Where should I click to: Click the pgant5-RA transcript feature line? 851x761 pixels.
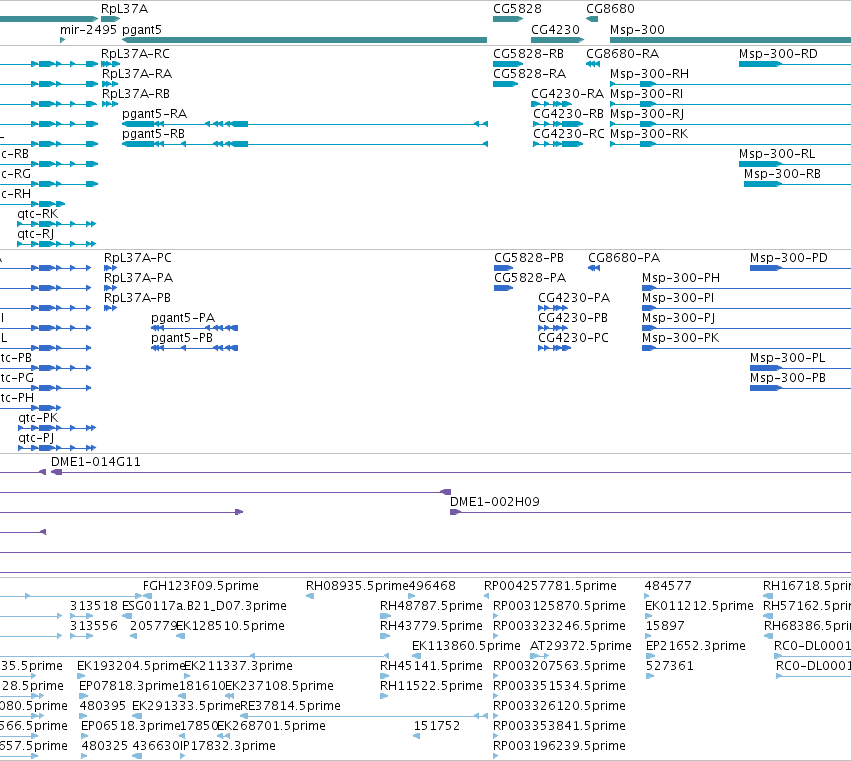coord(304,124)
